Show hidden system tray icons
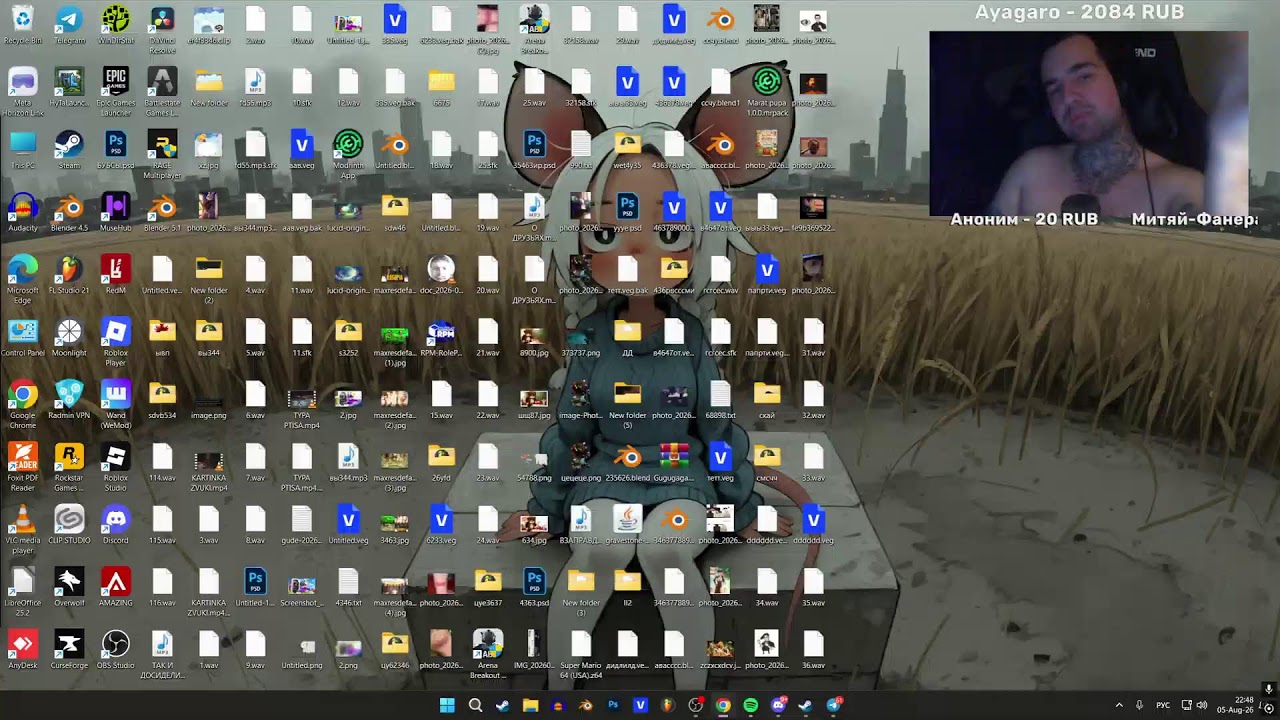Image resolution: width=1280 pixels, height=720 pixels. click(x=1119, y=705)
